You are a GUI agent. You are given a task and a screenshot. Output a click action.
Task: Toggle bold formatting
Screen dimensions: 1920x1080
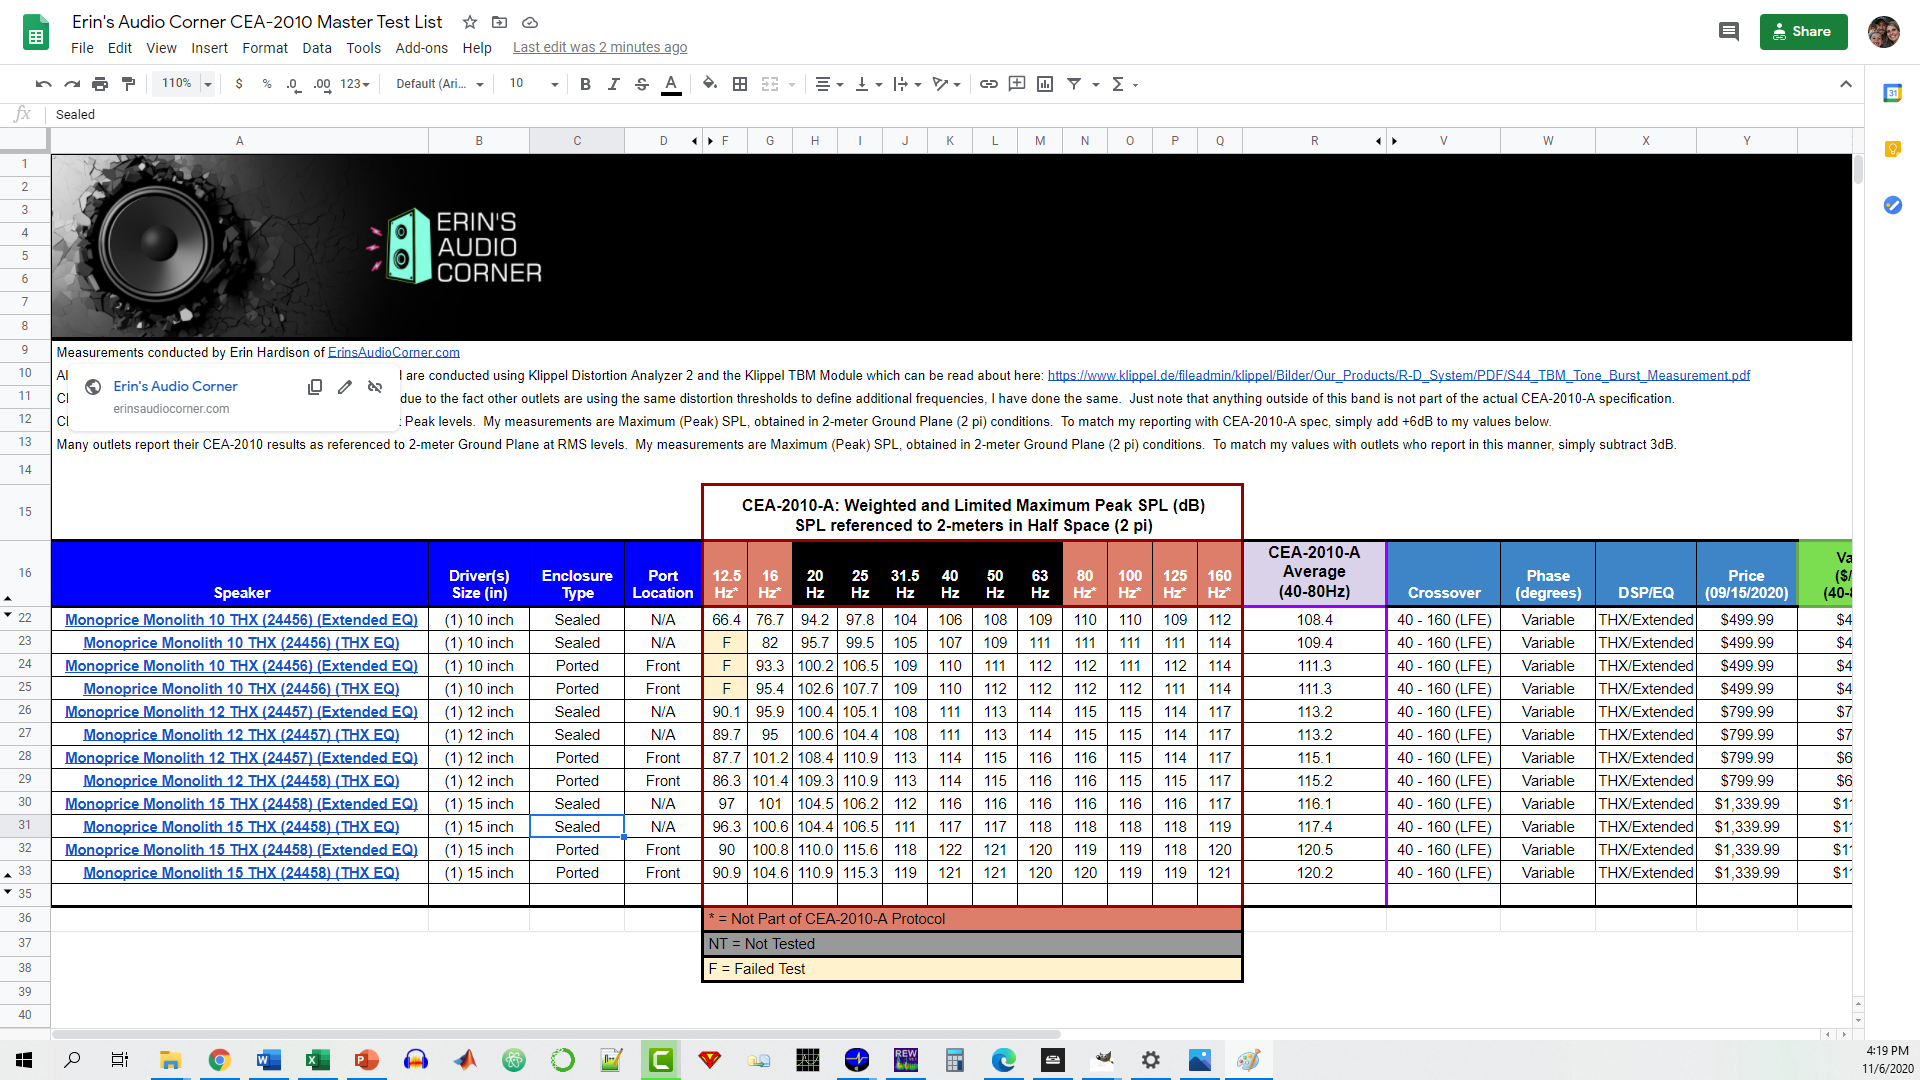coord(585,84)
